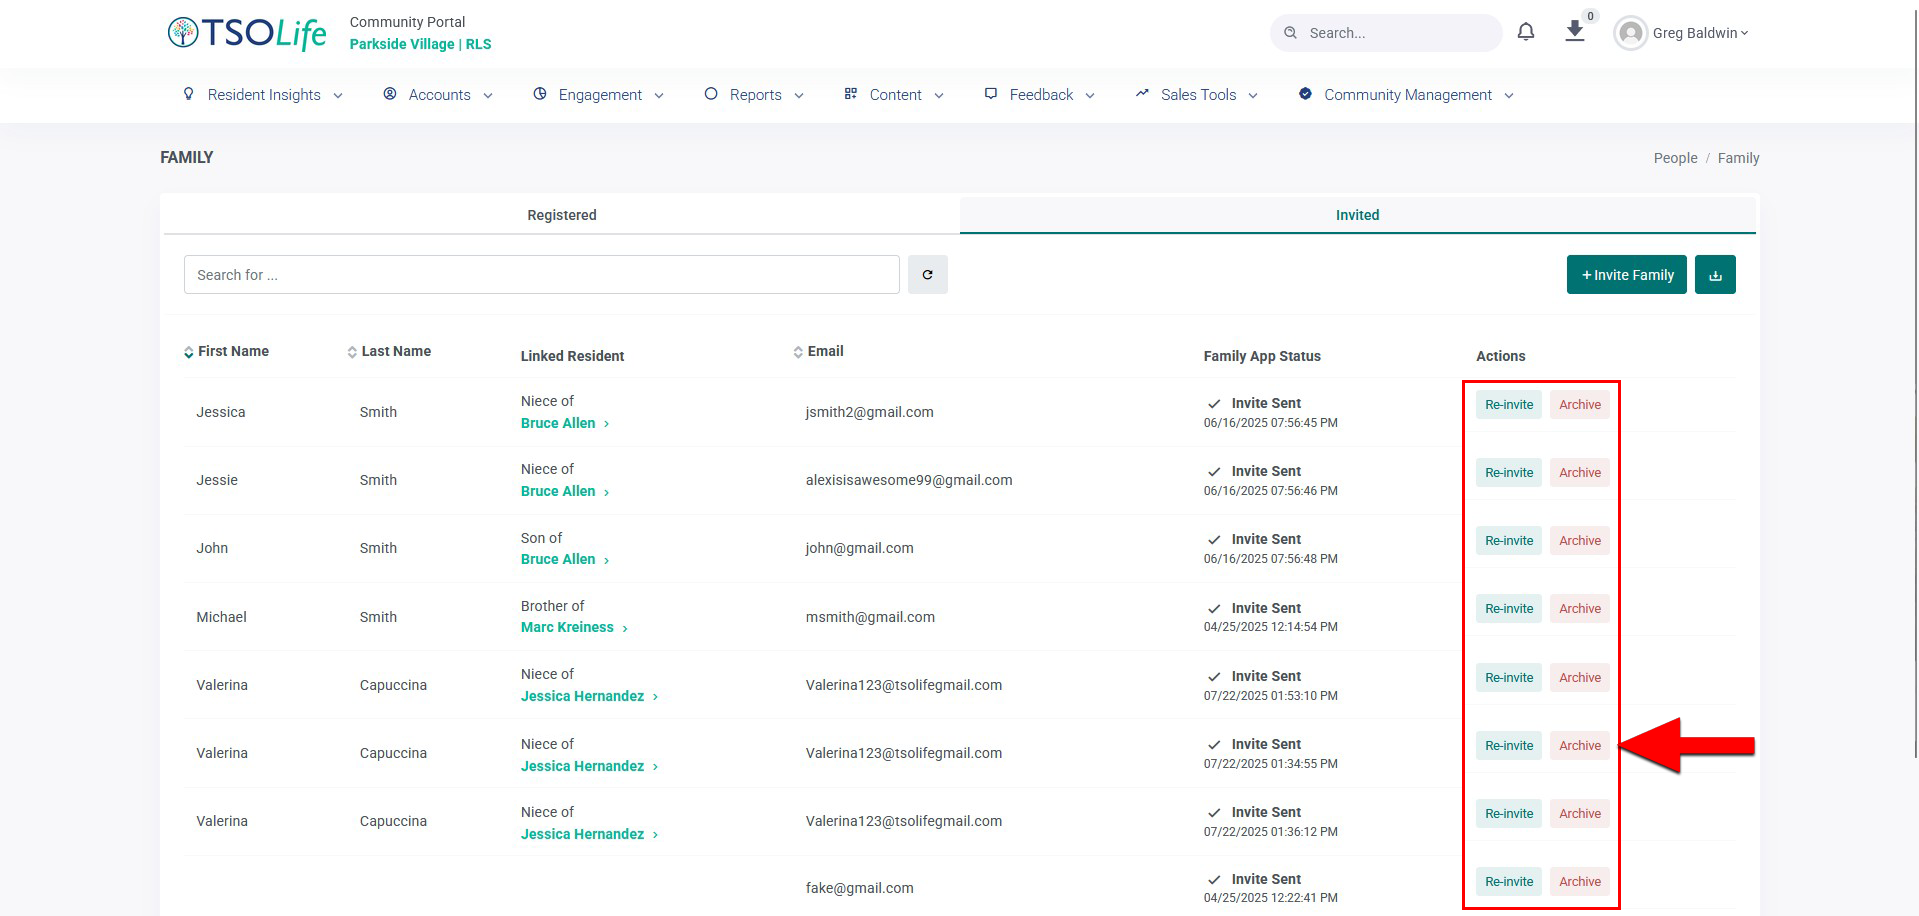
Task: Re-invite John Smith
Action: 1509,540
